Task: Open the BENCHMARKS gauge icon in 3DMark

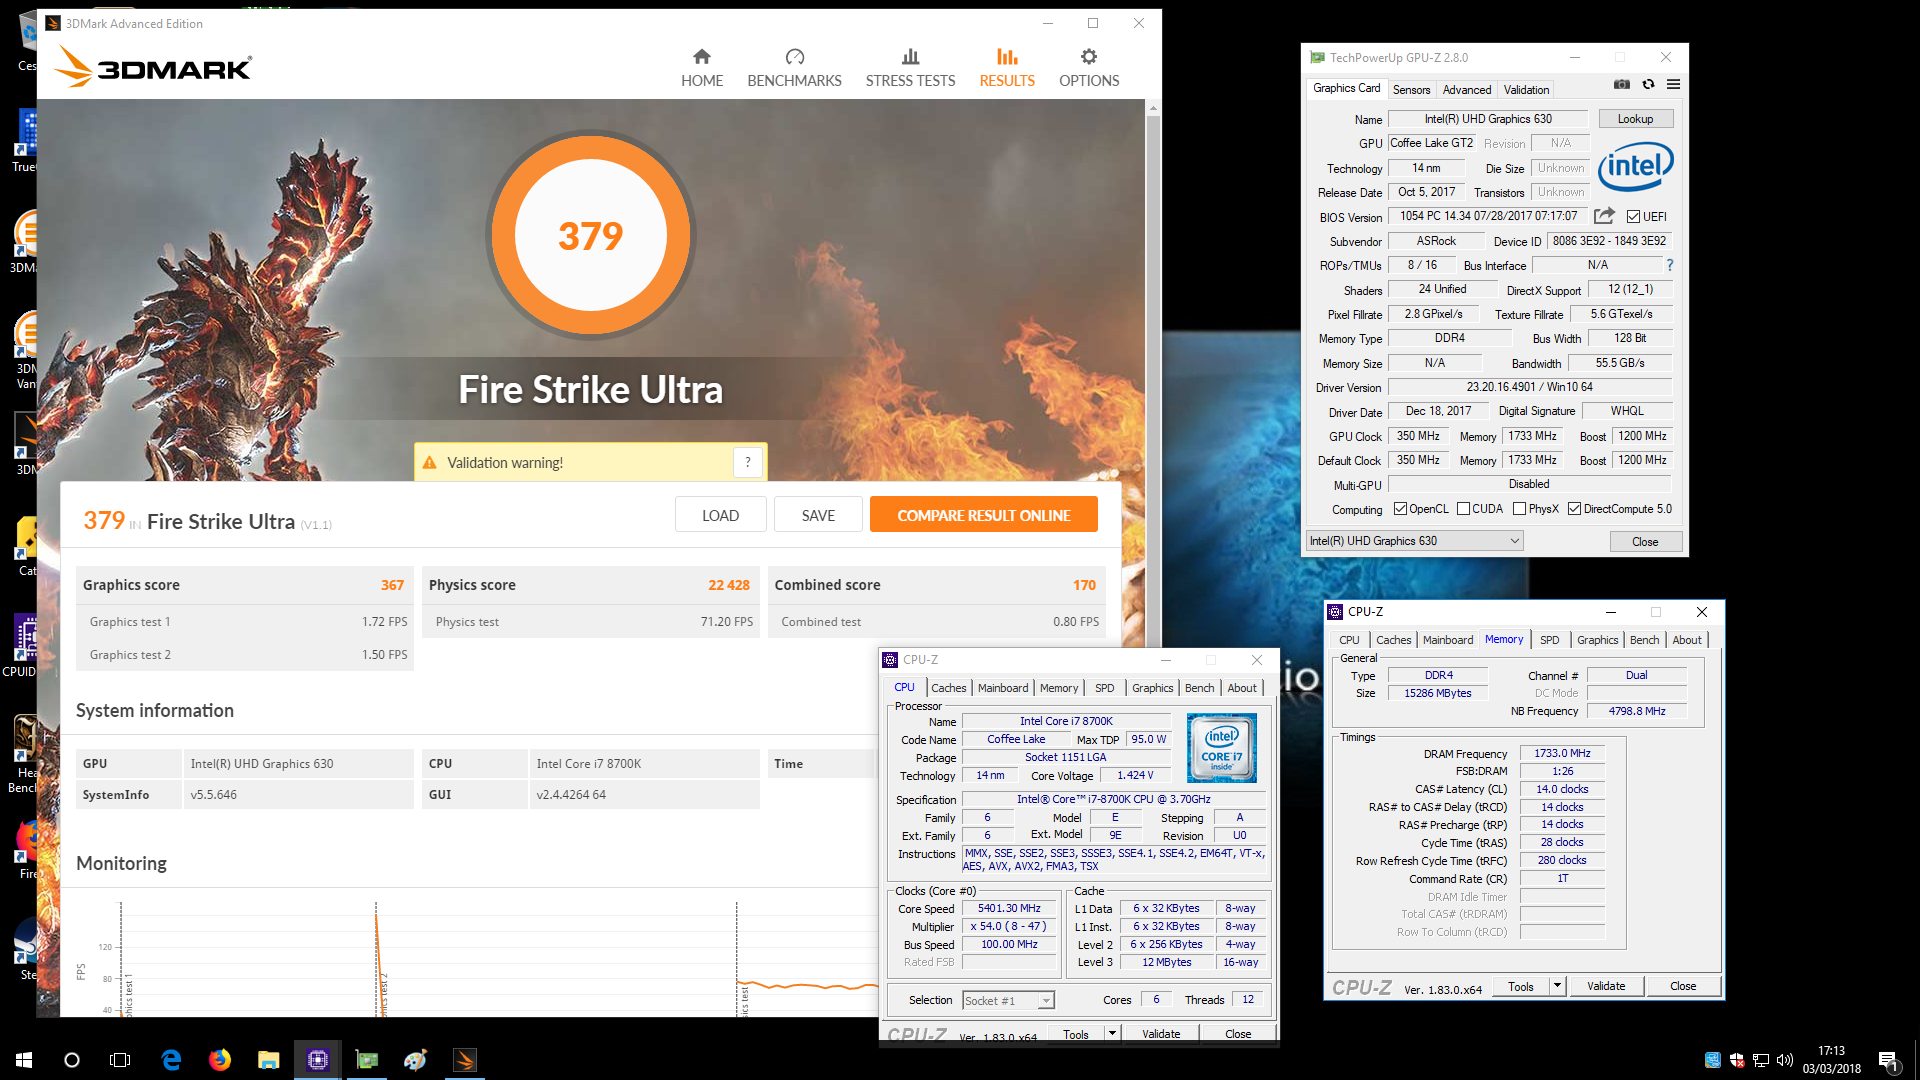Action: point(794,57)
